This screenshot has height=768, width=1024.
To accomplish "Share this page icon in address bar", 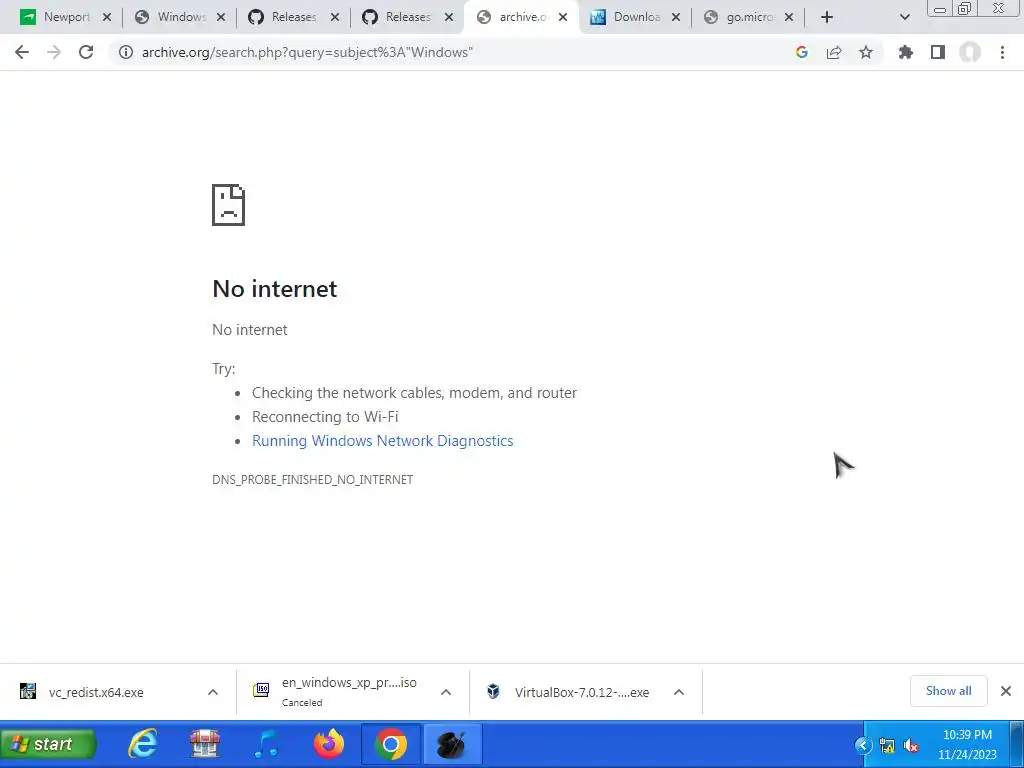I will pyautogui.click(x=833, y=52).
